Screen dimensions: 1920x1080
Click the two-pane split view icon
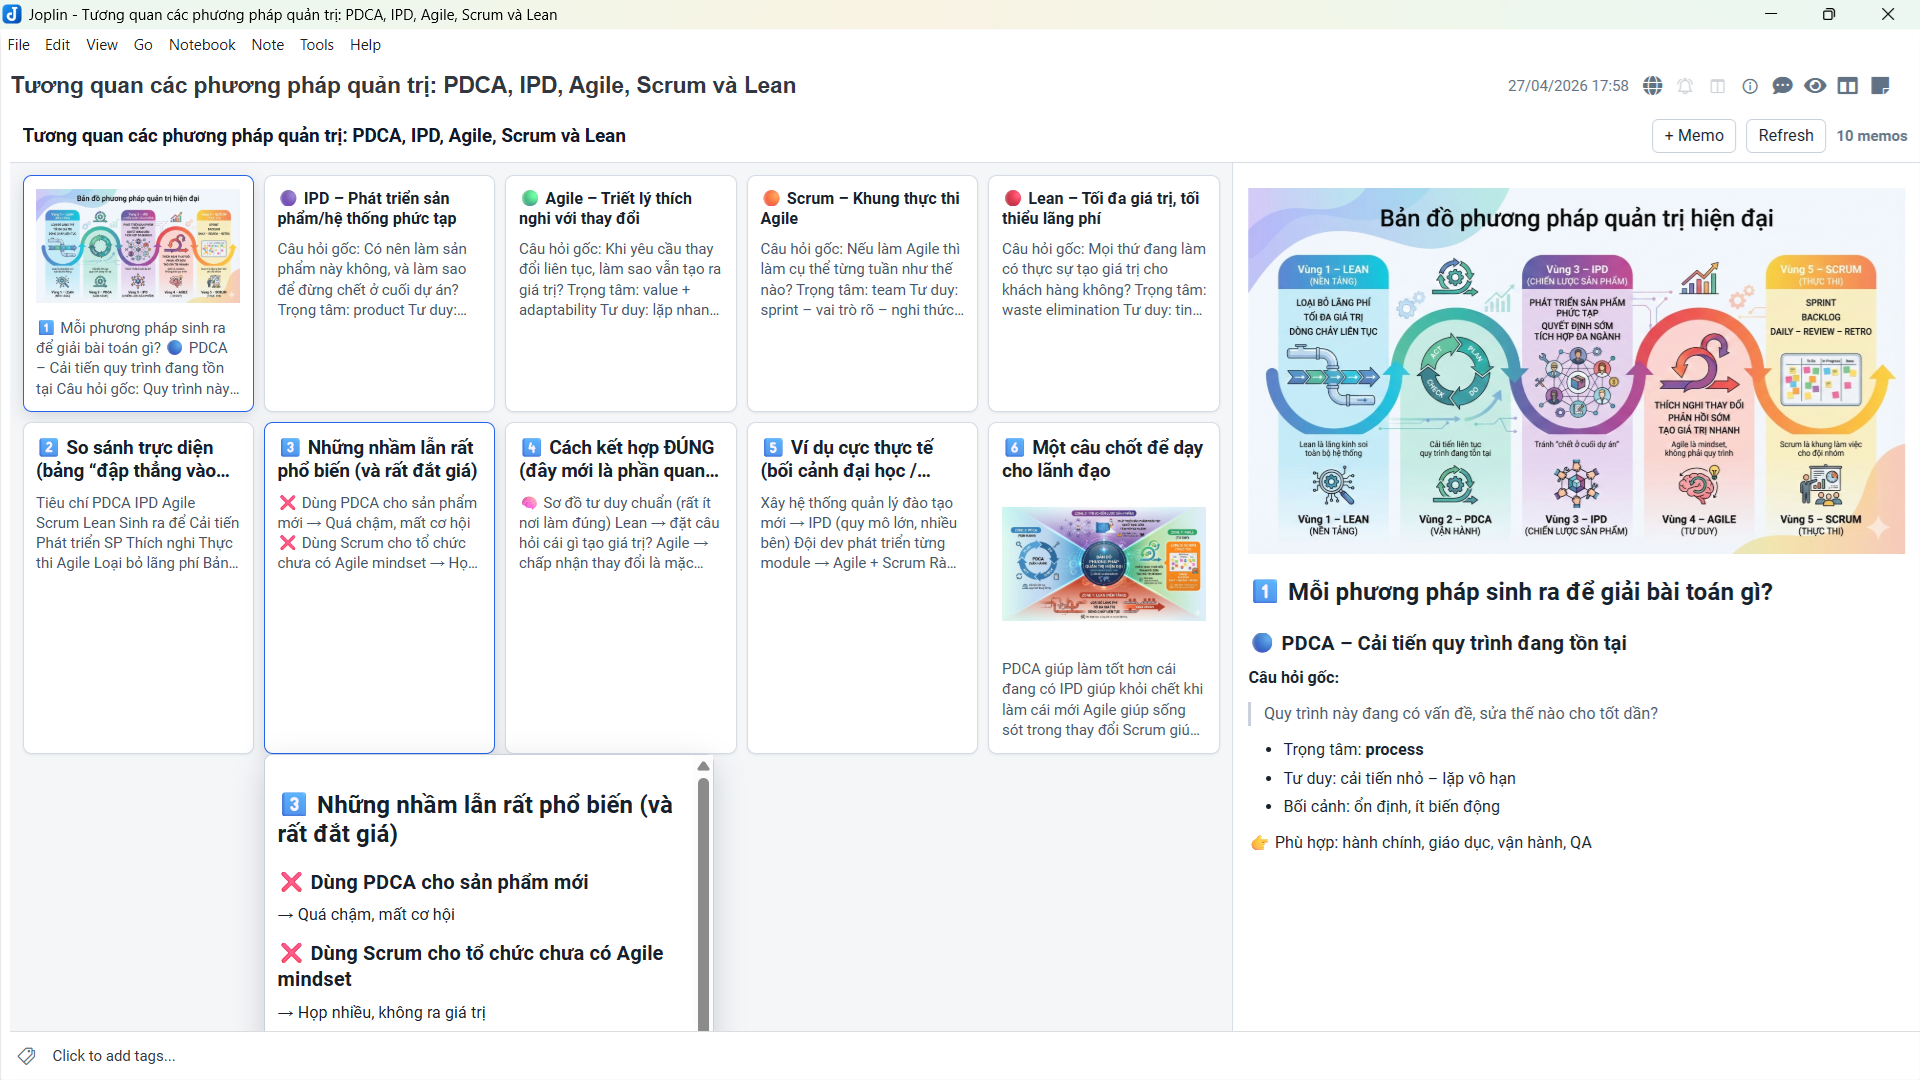click(1848, 86)
